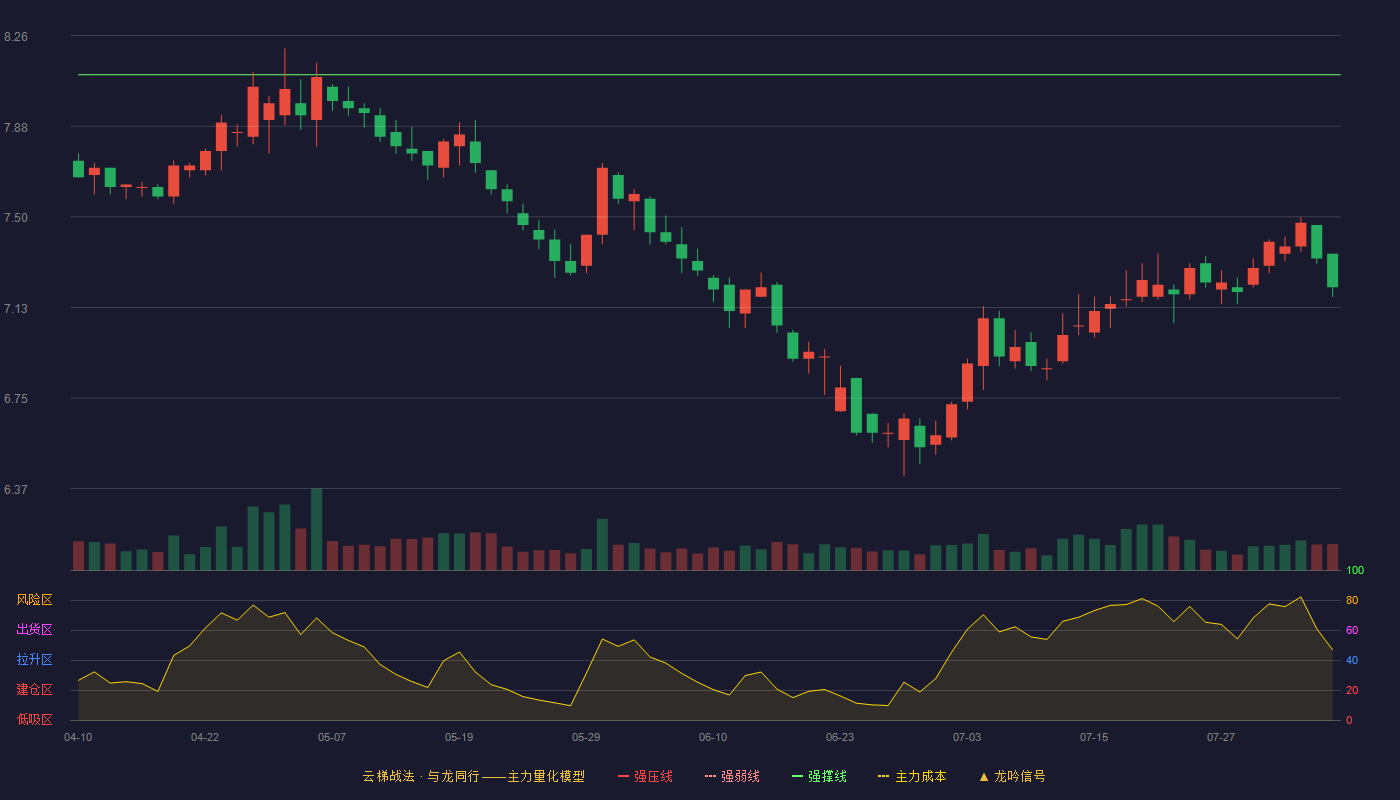Click the 04-22 date label
Screen dimensions: 1400x800
pyautogui.click(x=205, y=737)
